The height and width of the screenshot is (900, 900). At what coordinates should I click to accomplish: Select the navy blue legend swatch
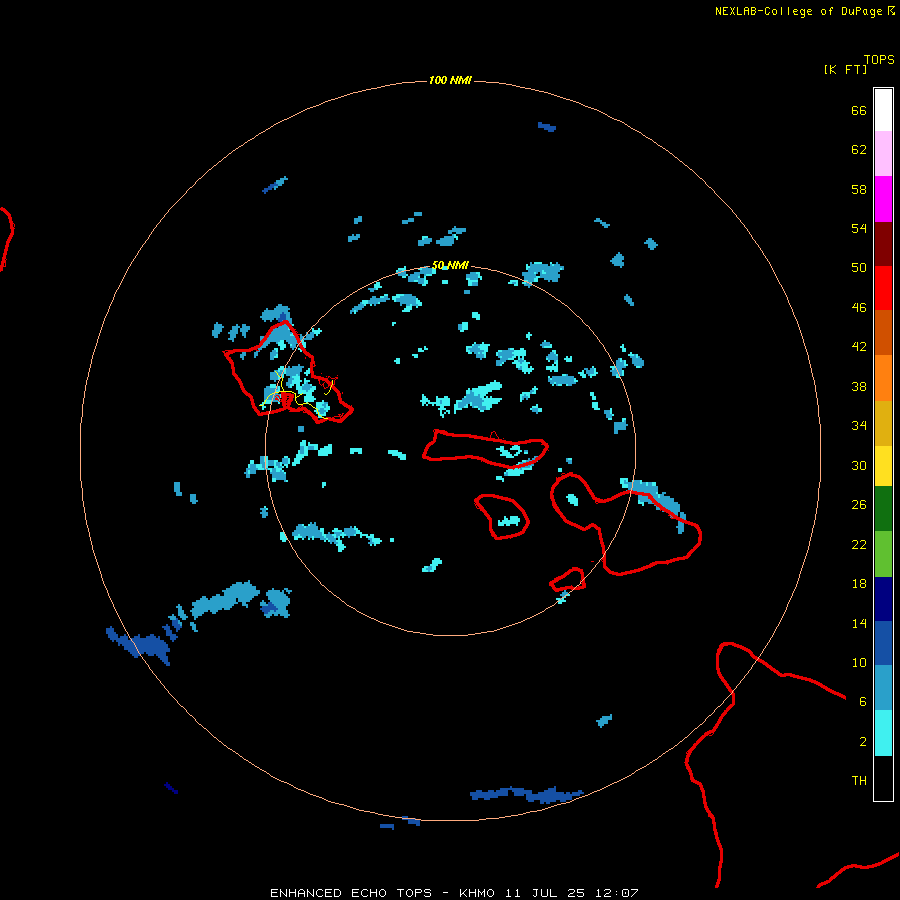click(x=883, y=599)
